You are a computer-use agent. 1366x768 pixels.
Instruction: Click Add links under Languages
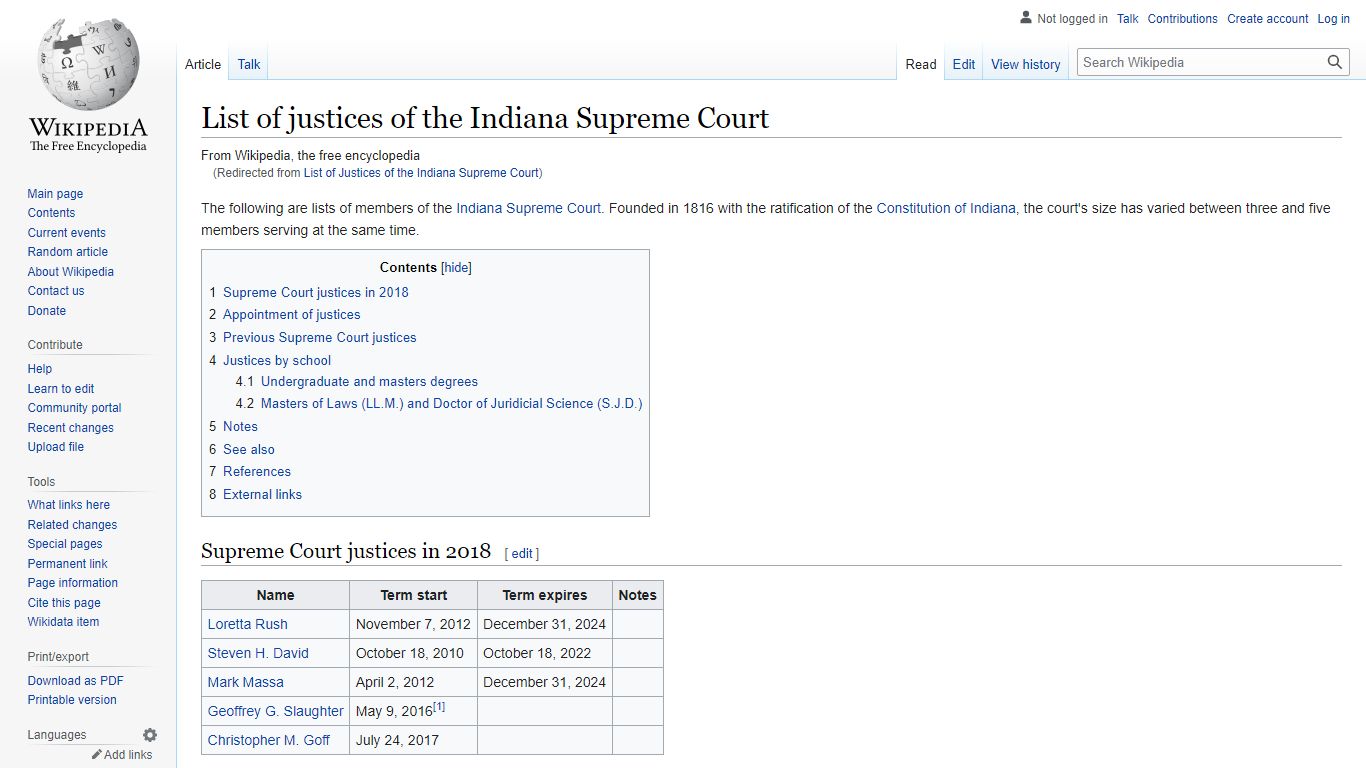tap(128, 755)
